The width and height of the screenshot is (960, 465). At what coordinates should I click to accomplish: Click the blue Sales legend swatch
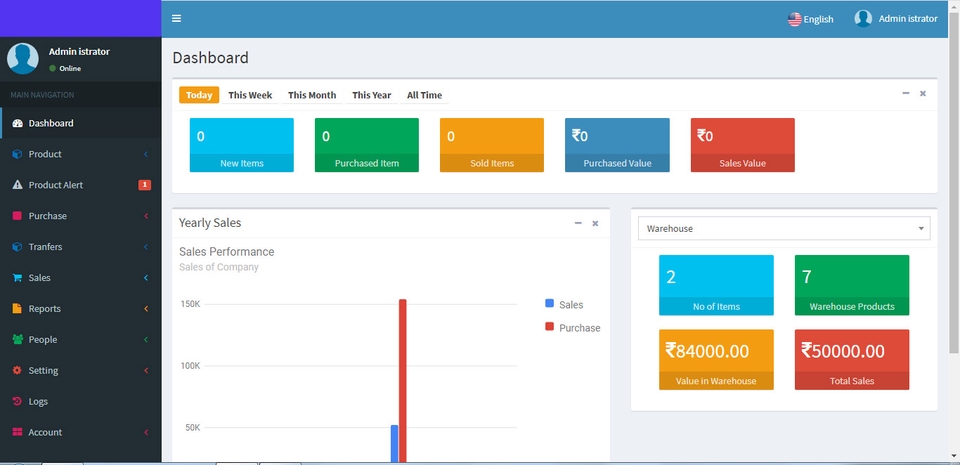coord(549,303)
